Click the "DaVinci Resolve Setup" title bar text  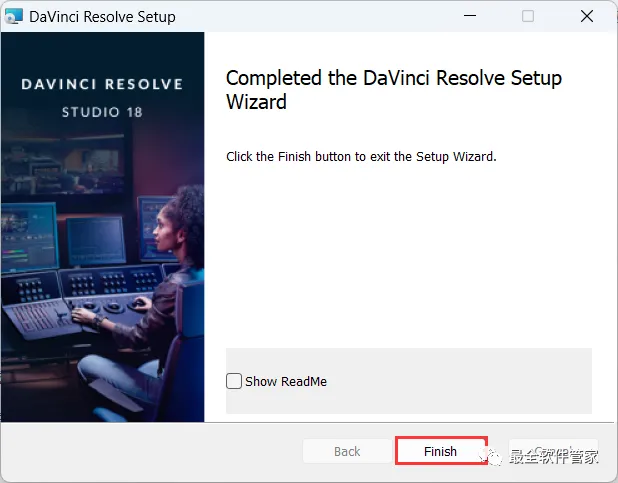pos(102,17)
